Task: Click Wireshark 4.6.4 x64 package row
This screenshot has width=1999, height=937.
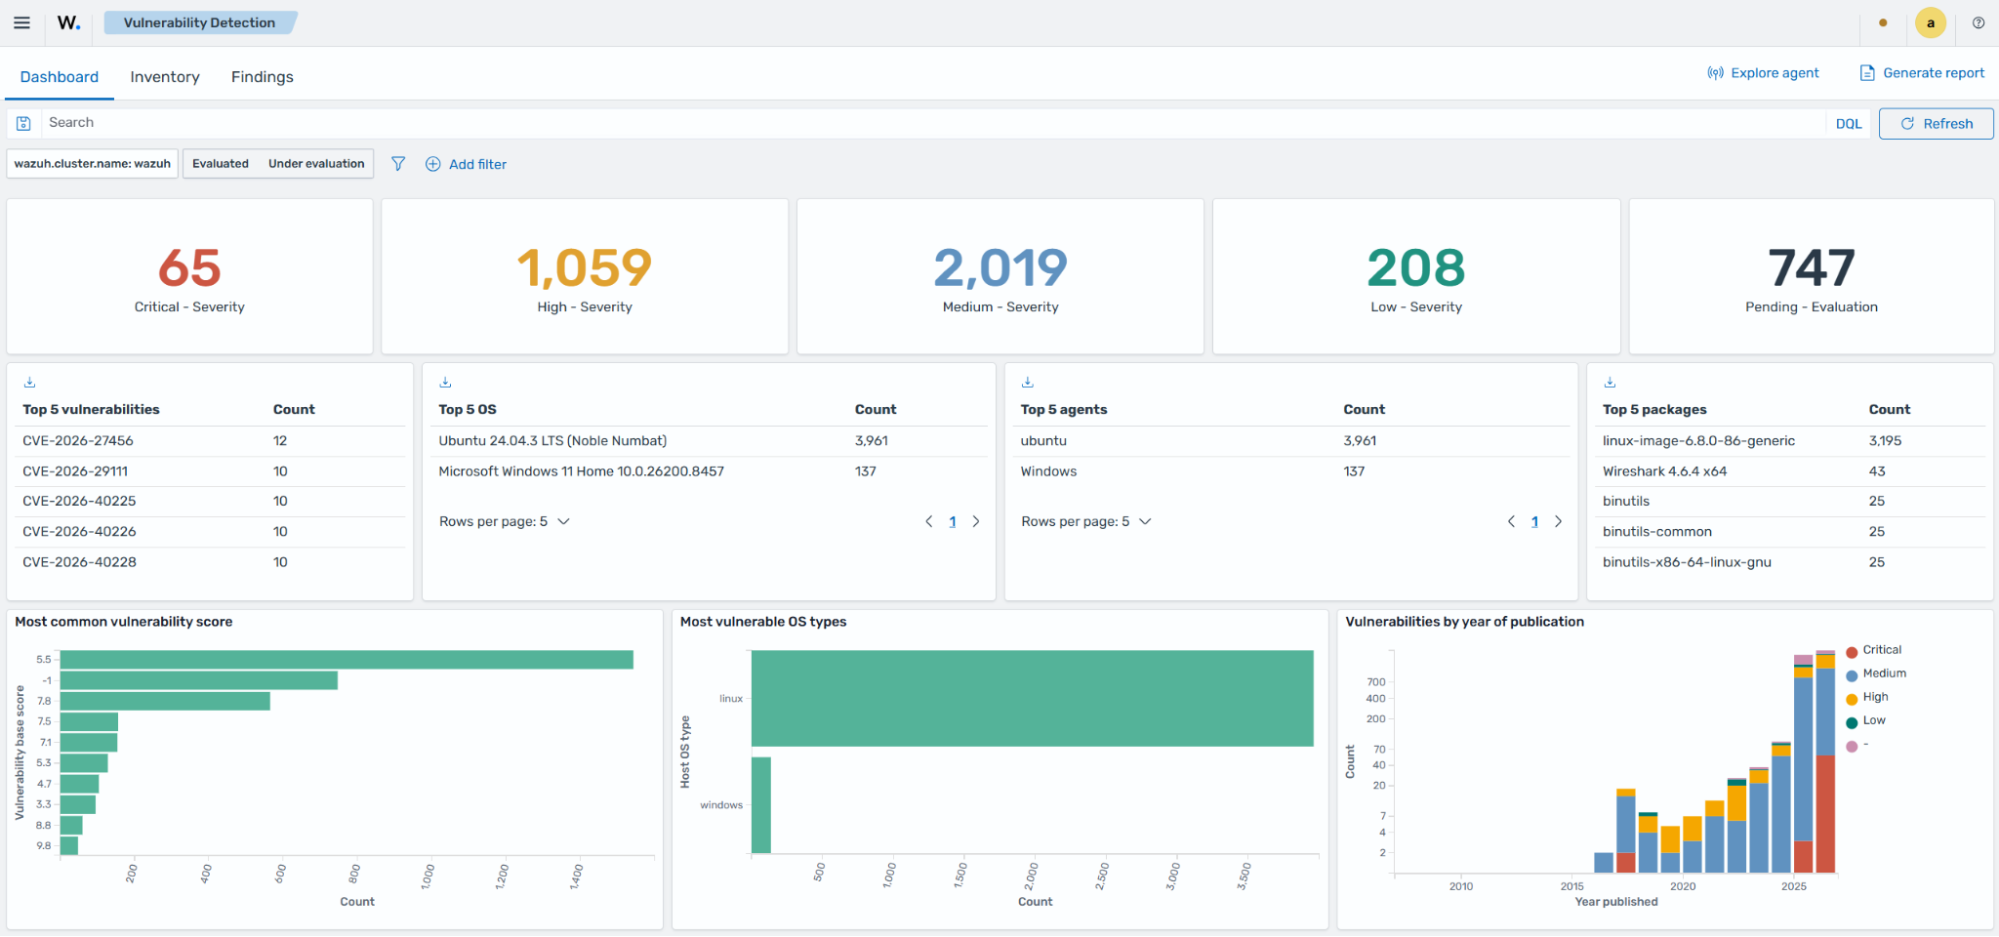Action: click(1790, 471)
